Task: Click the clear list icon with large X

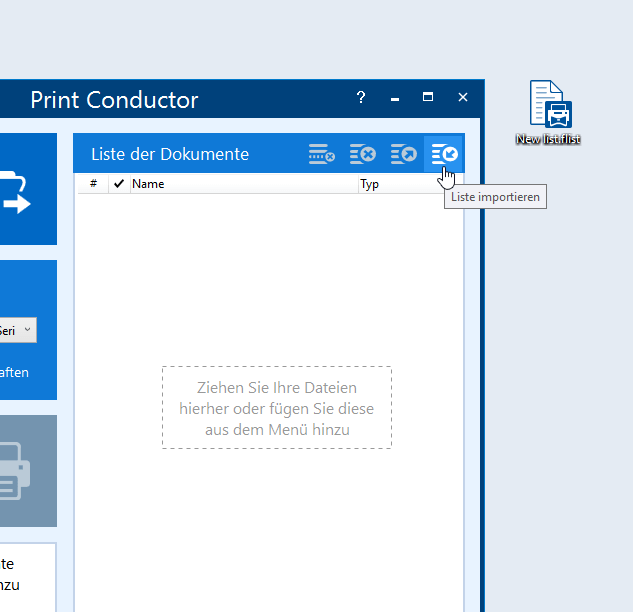Action: tap(363, 154)
